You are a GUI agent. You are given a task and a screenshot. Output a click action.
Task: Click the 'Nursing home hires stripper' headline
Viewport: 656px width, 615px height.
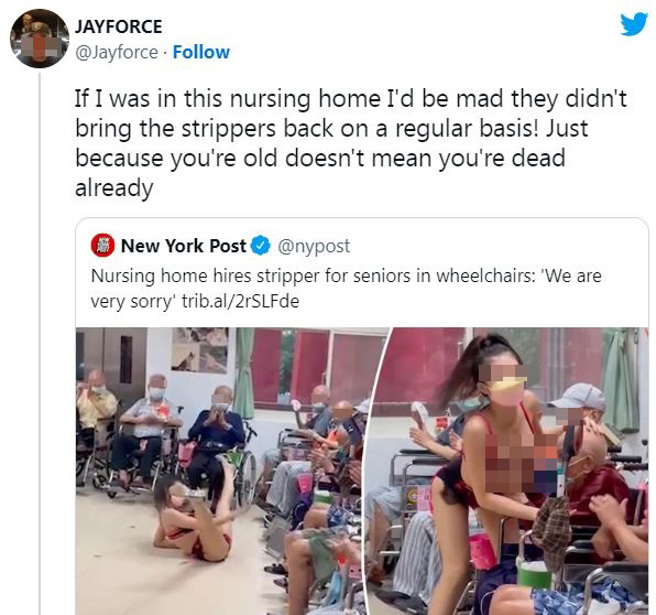click(x=346, y=276)
